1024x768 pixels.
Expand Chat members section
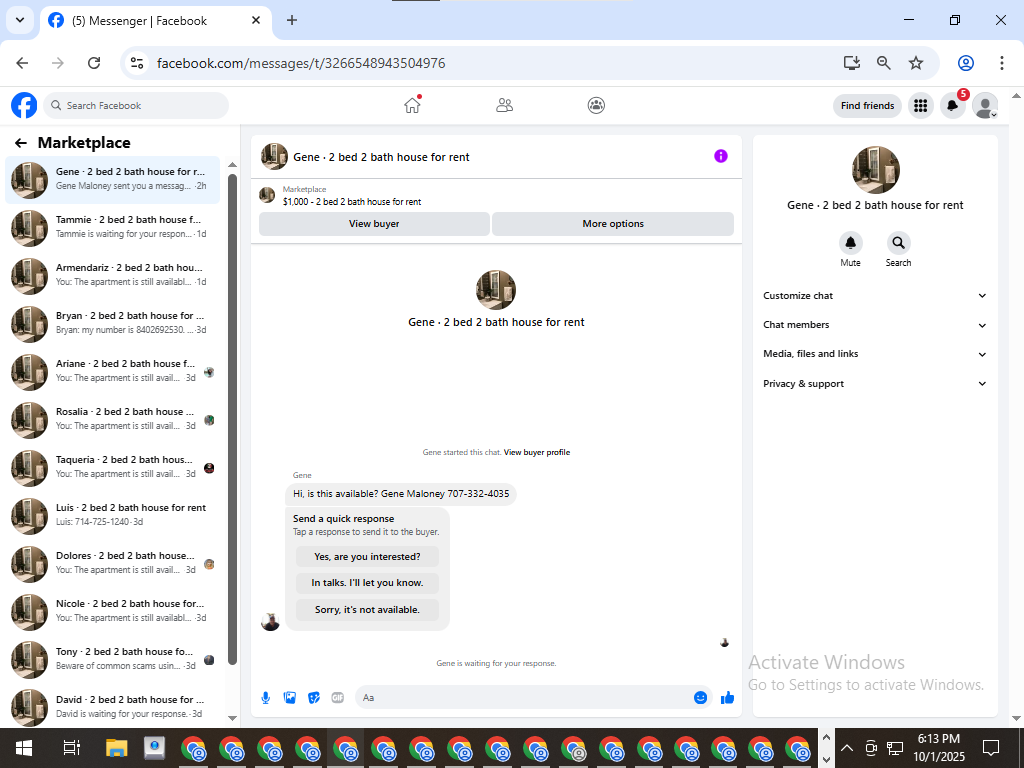875,325
